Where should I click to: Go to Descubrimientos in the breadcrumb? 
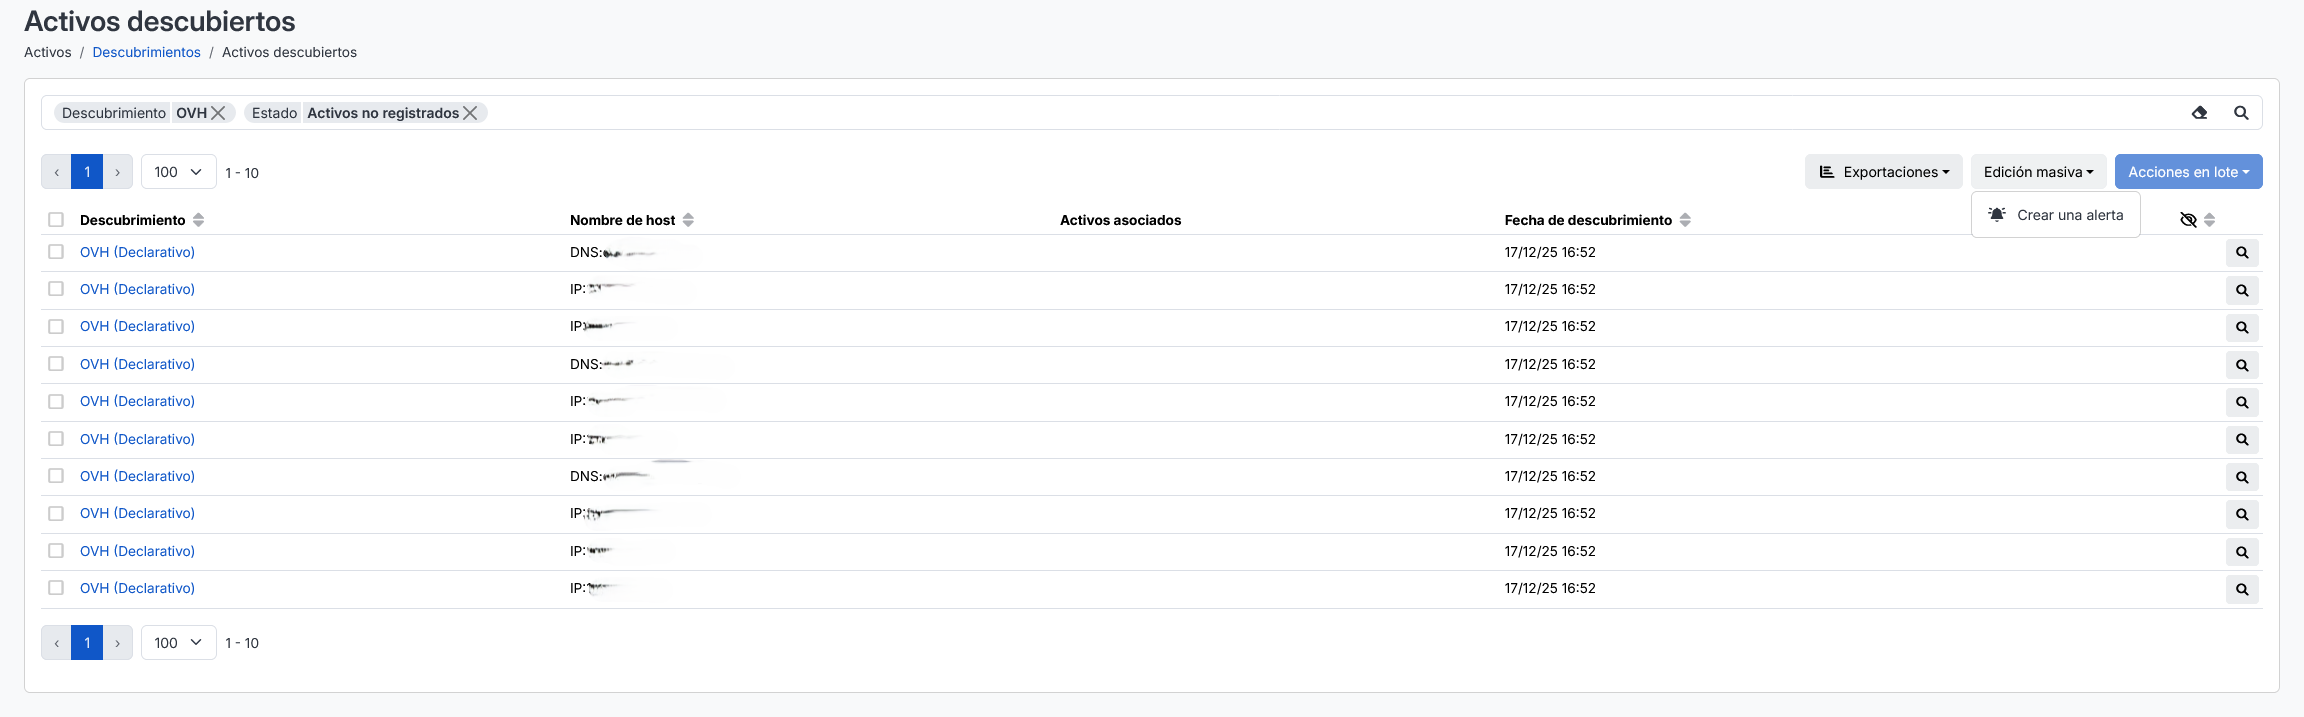point(146,52)
